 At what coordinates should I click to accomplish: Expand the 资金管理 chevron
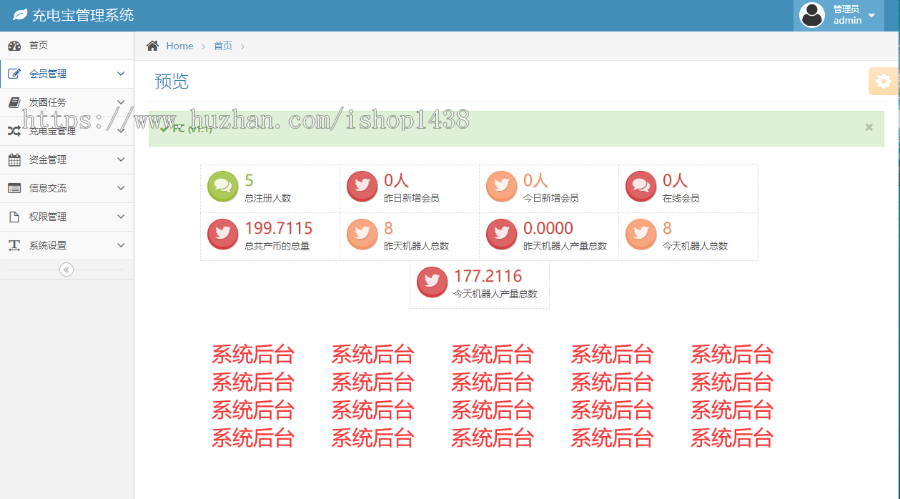click(x=121, y=160)
